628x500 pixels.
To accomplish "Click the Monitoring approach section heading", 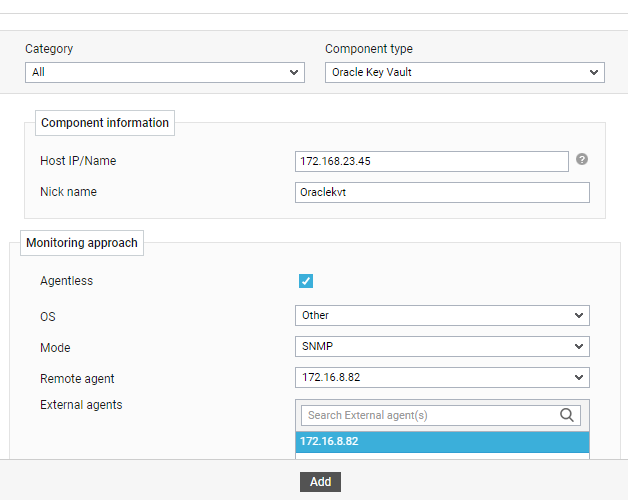I will (82, 243).
